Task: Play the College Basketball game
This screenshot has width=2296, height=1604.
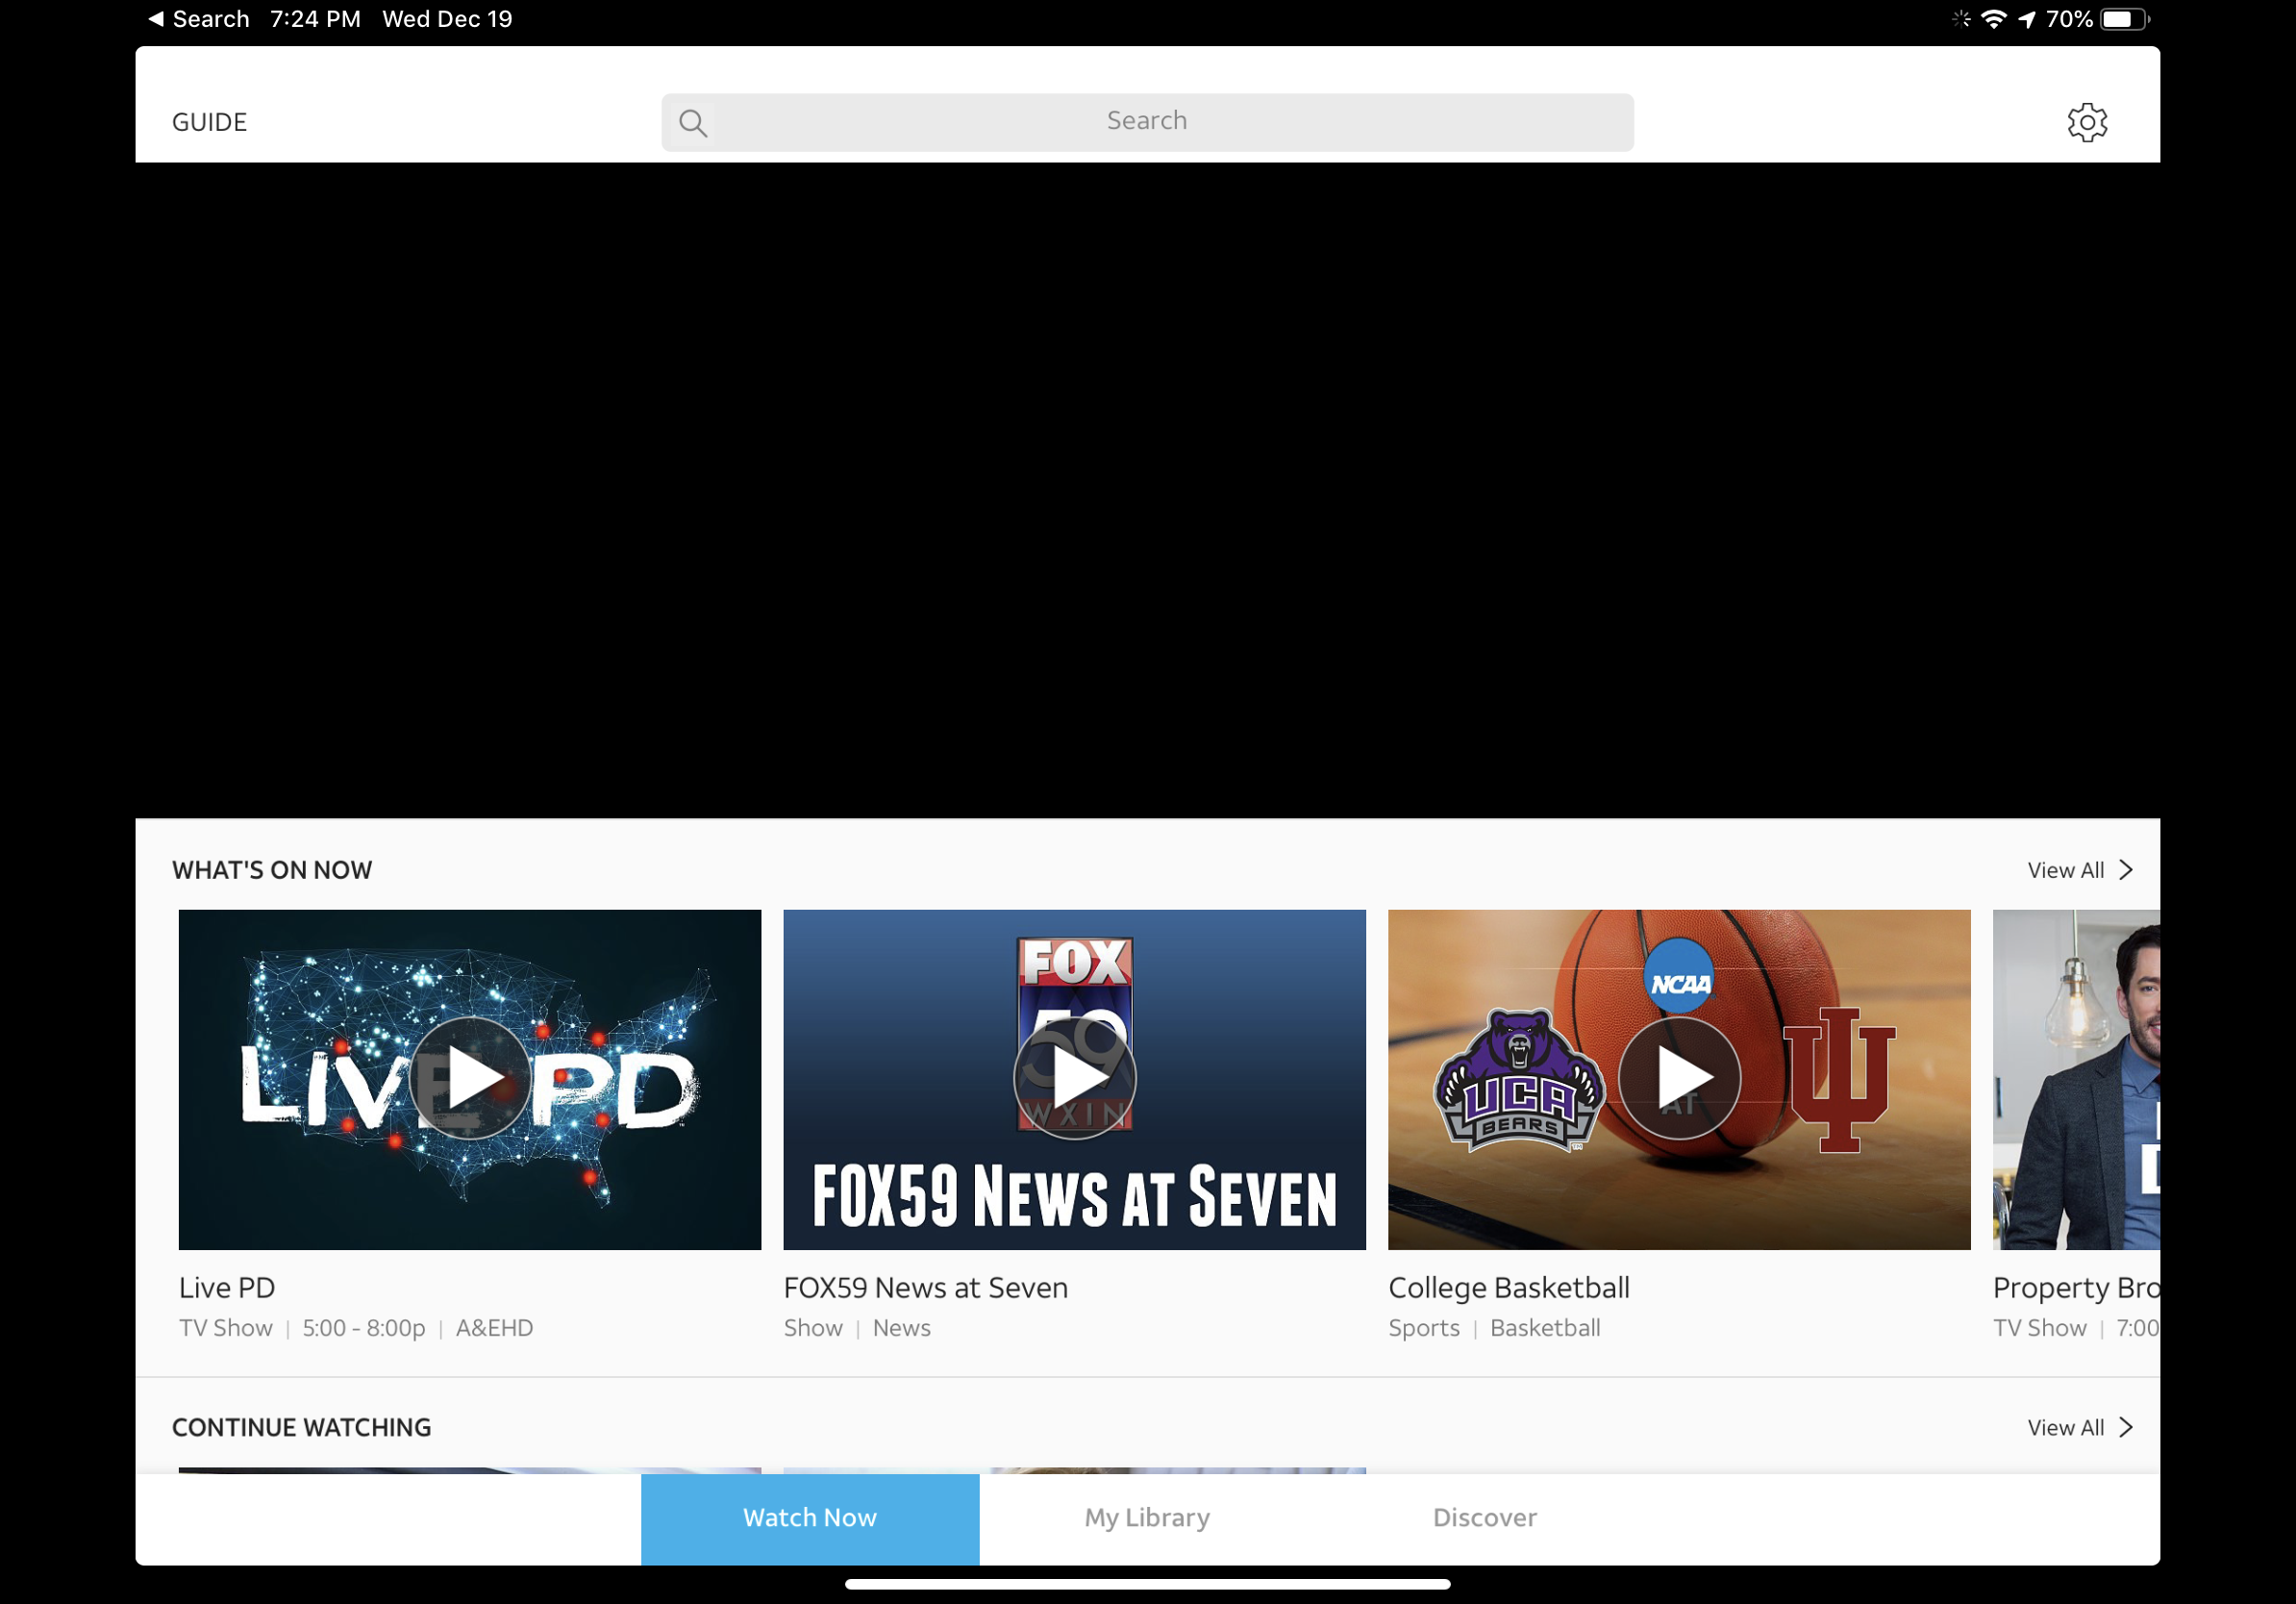Action: pos(1679,1079)
